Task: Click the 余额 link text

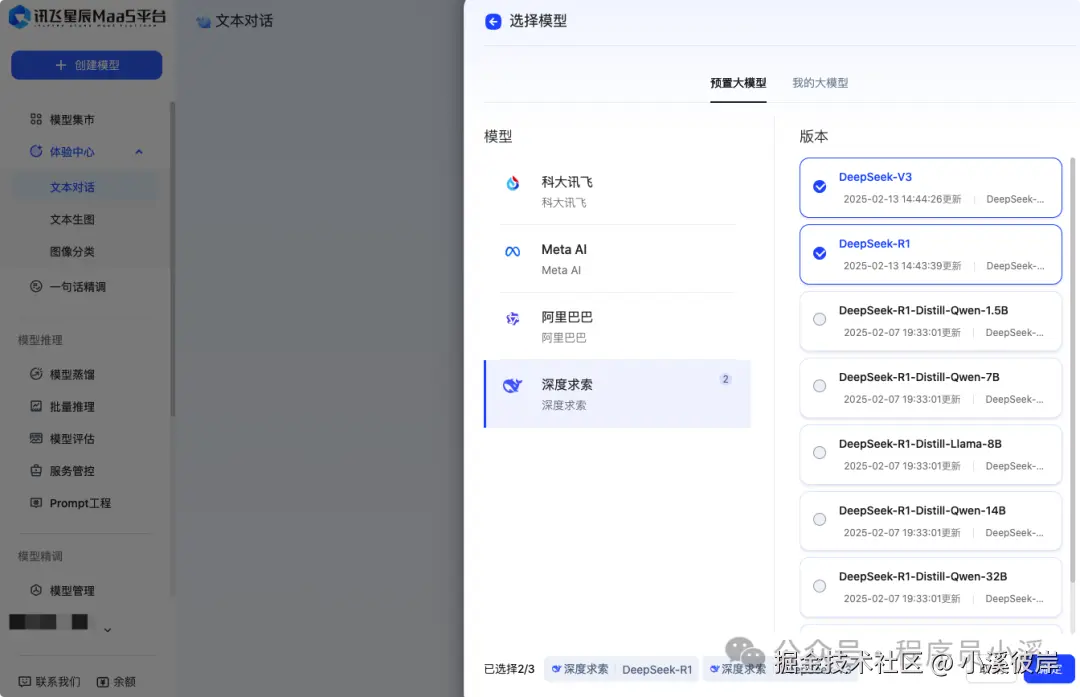Action: pyautogui.click(x=125, y=682)
